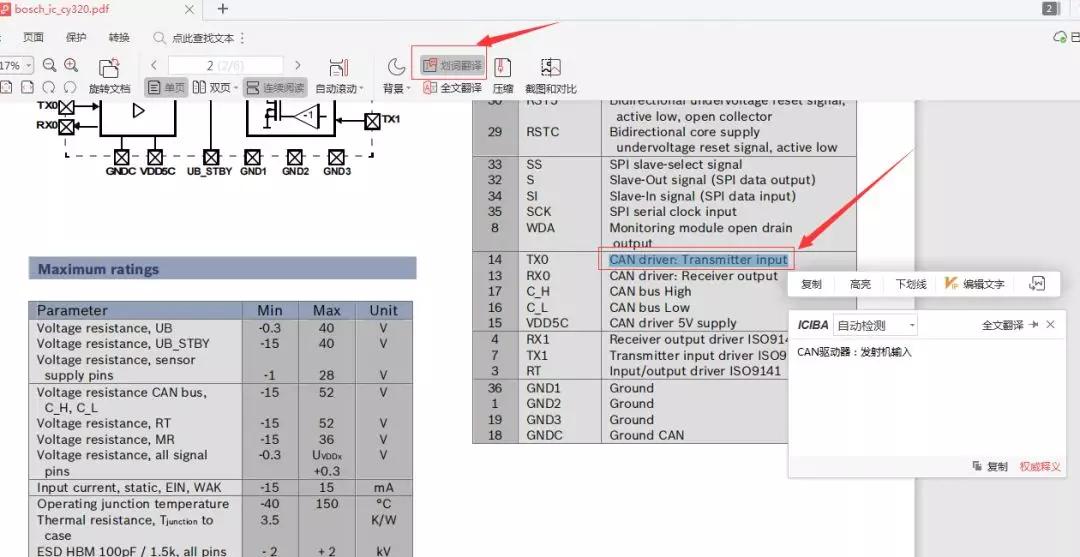Click the 自动滚动 auto scroll icon

338,67
